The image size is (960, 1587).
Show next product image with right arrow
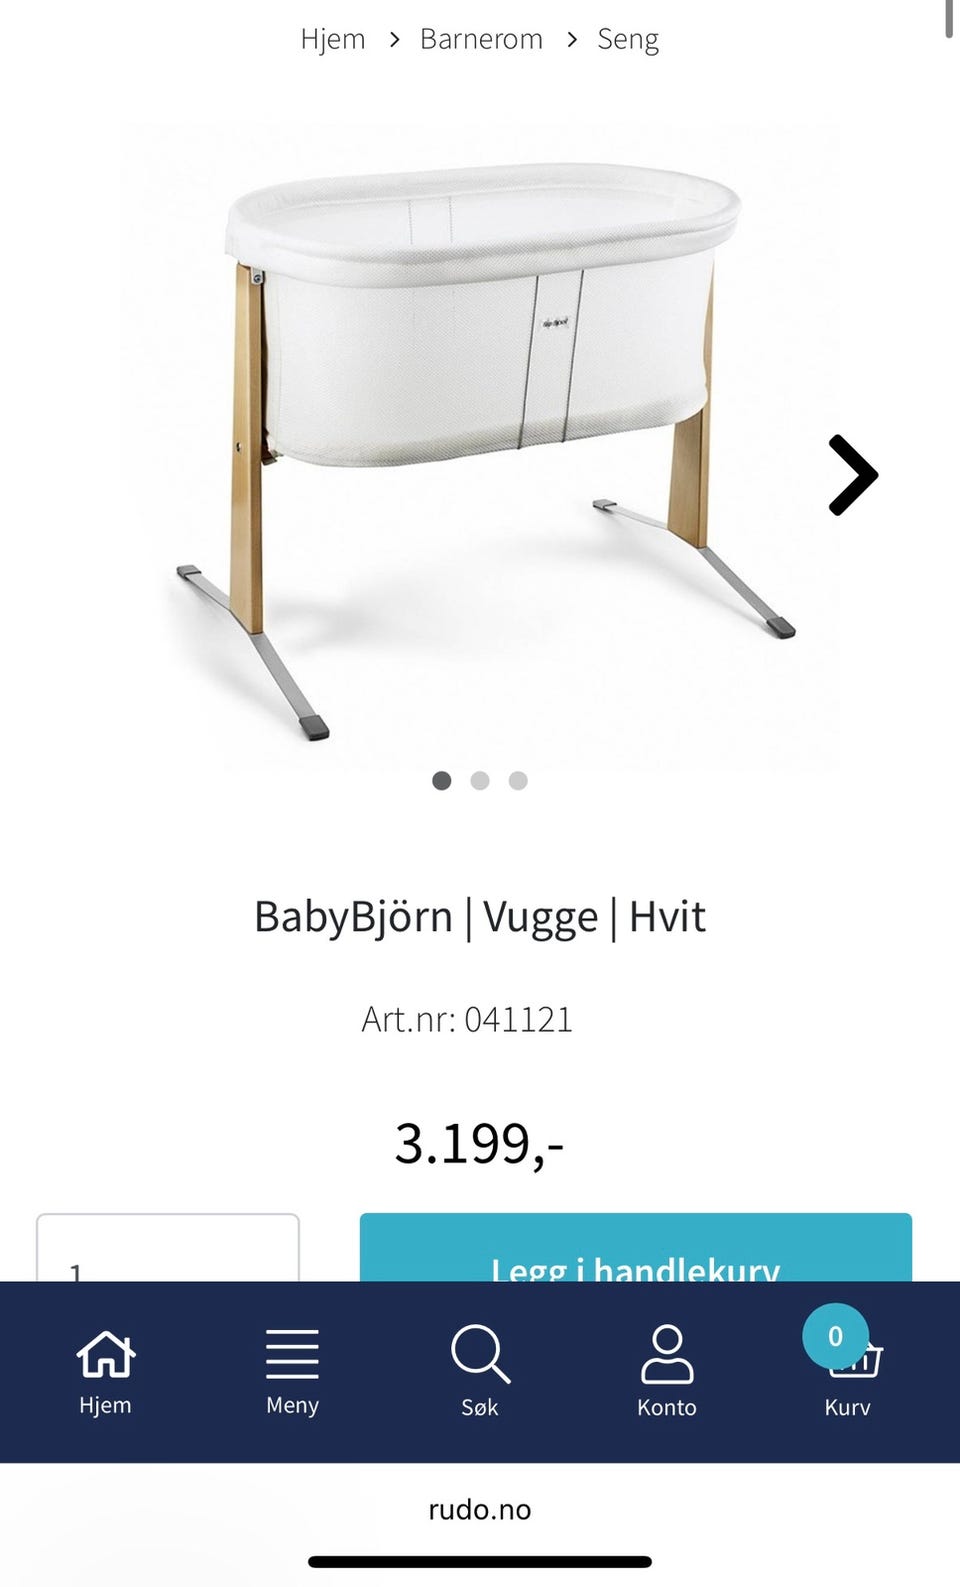pyautogui.click(x=853, y=475)
